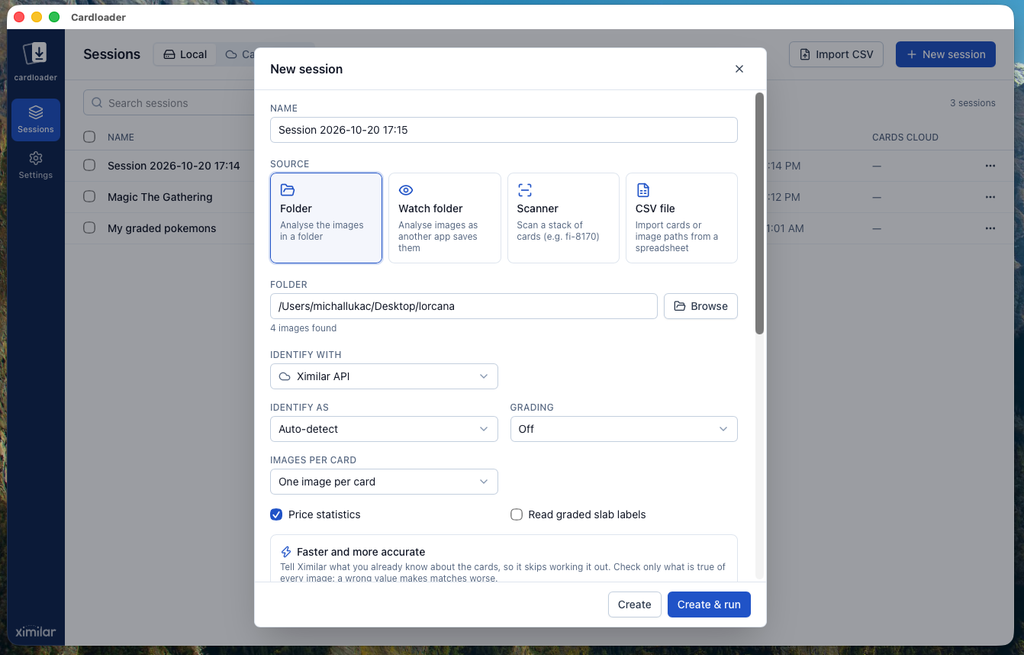Image resolution: width=1024 pixels, height=655 pixels.
Task: Open more options for My graded pokemons row
Action: pyautogui.click(x=990, y=229)
